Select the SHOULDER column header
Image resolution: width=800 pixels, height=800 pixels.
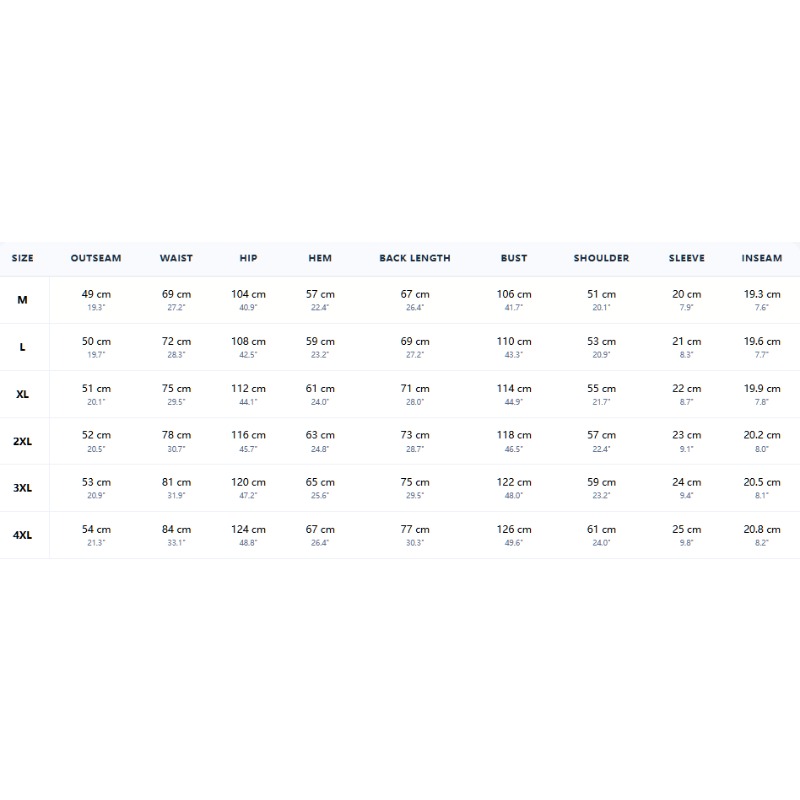tap(601, 258)
